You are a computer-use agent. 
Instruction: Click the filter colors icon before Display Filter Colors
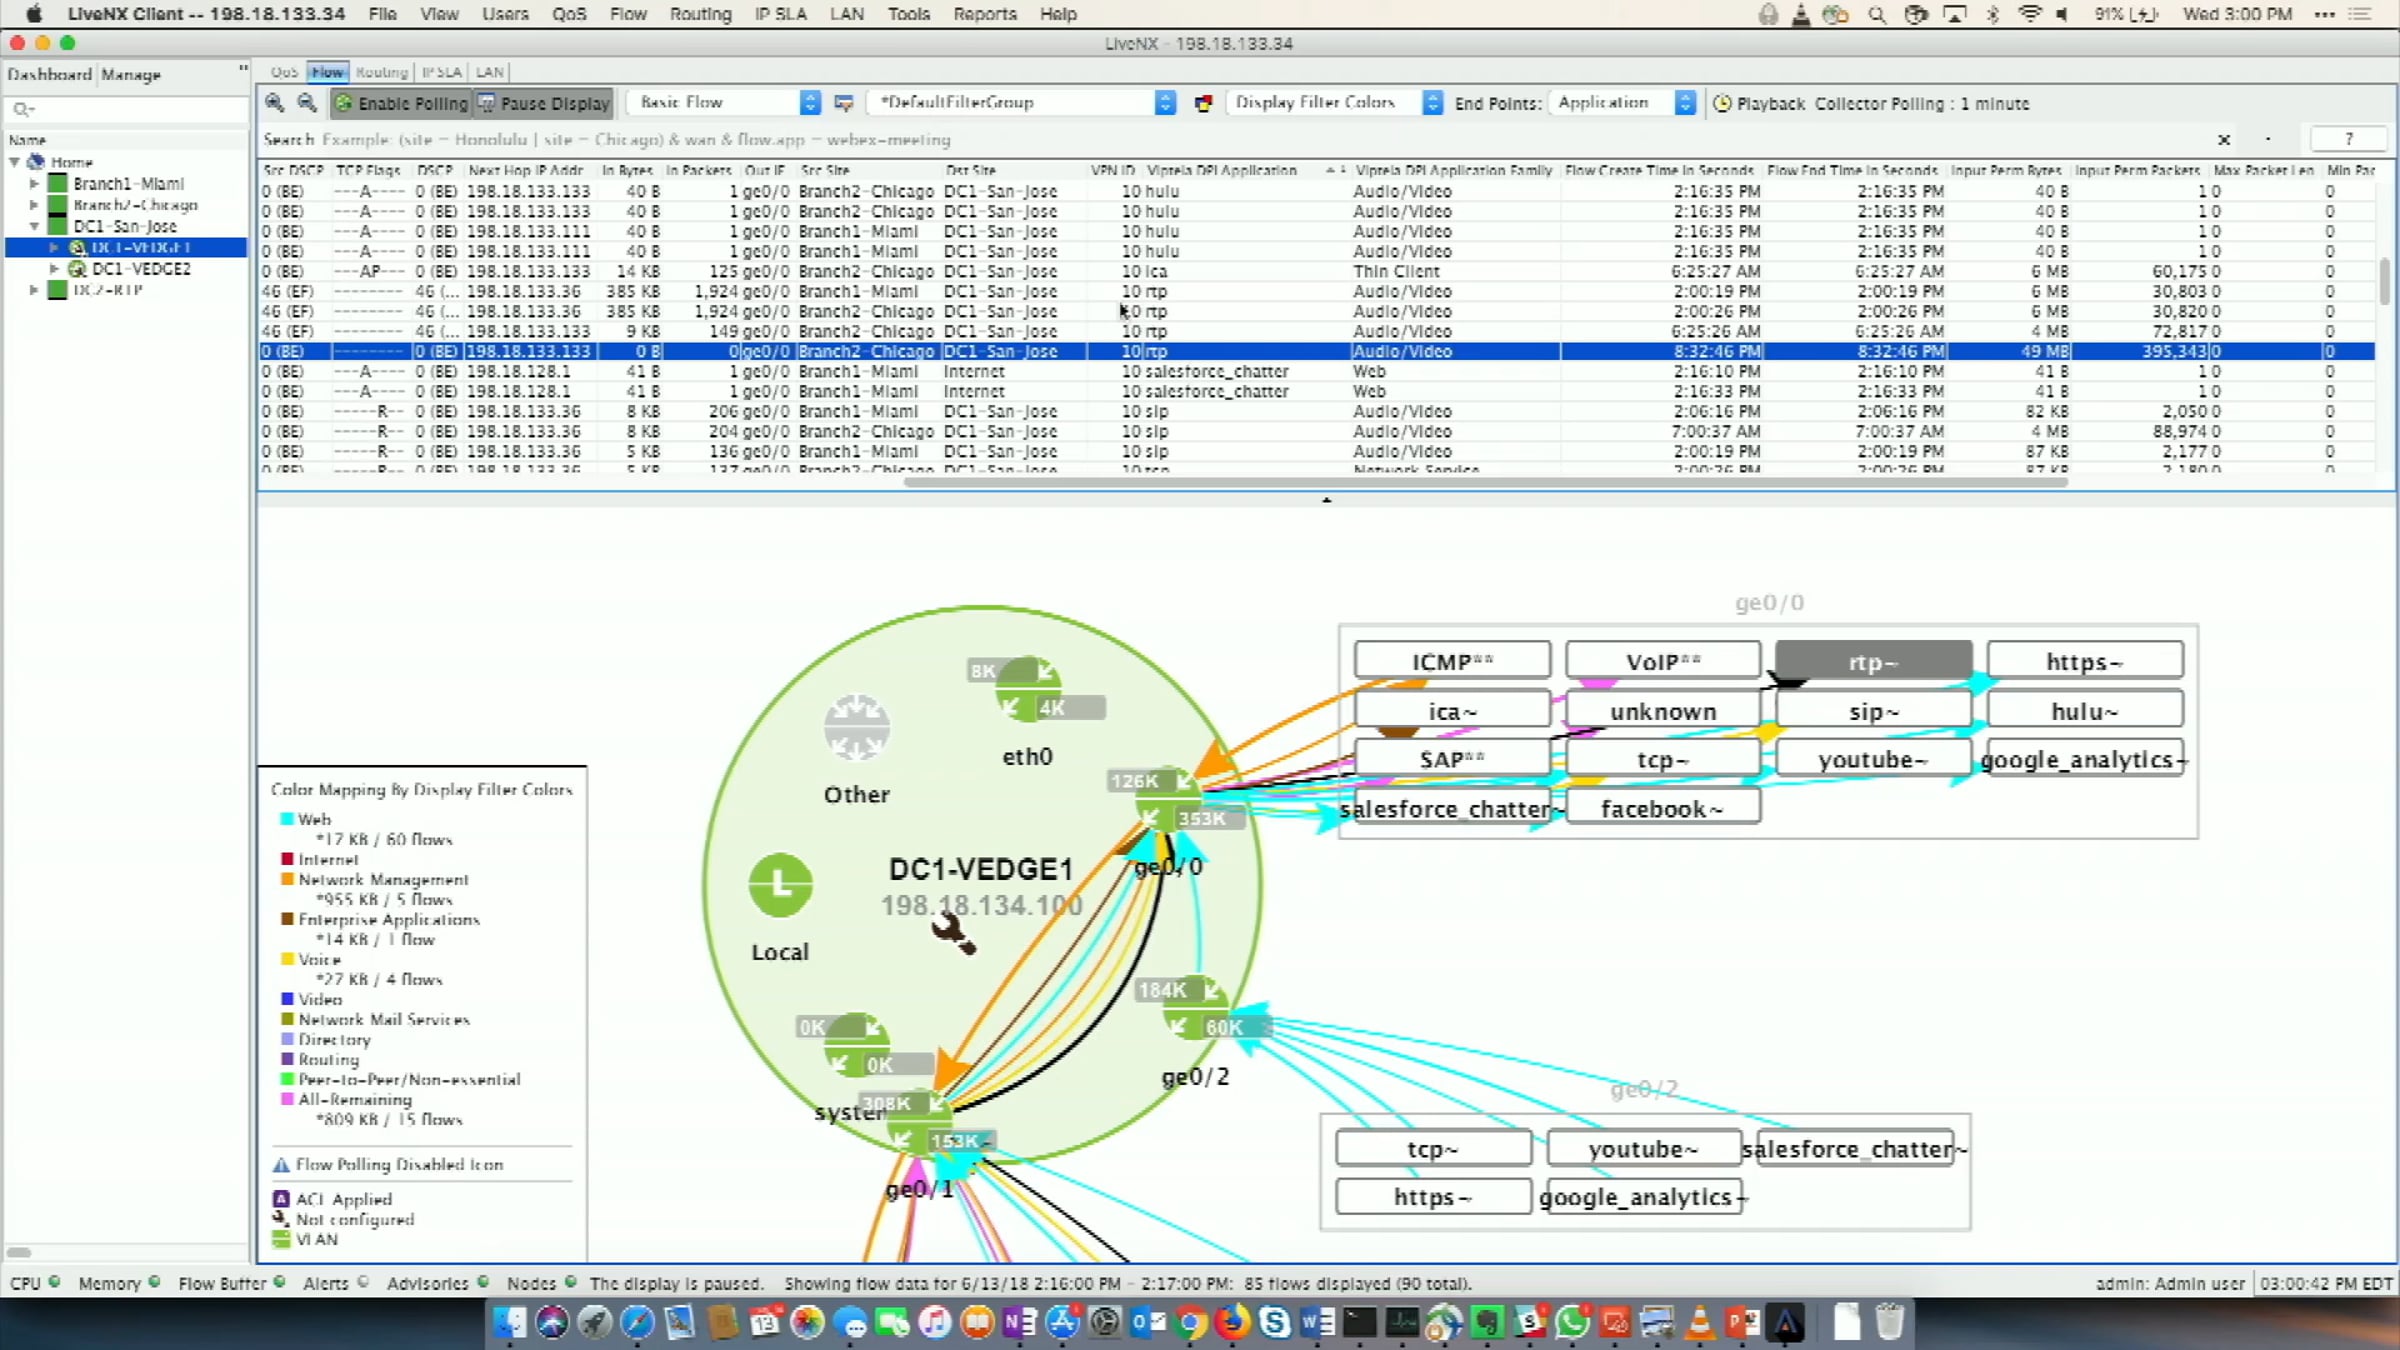[1204, 103]
